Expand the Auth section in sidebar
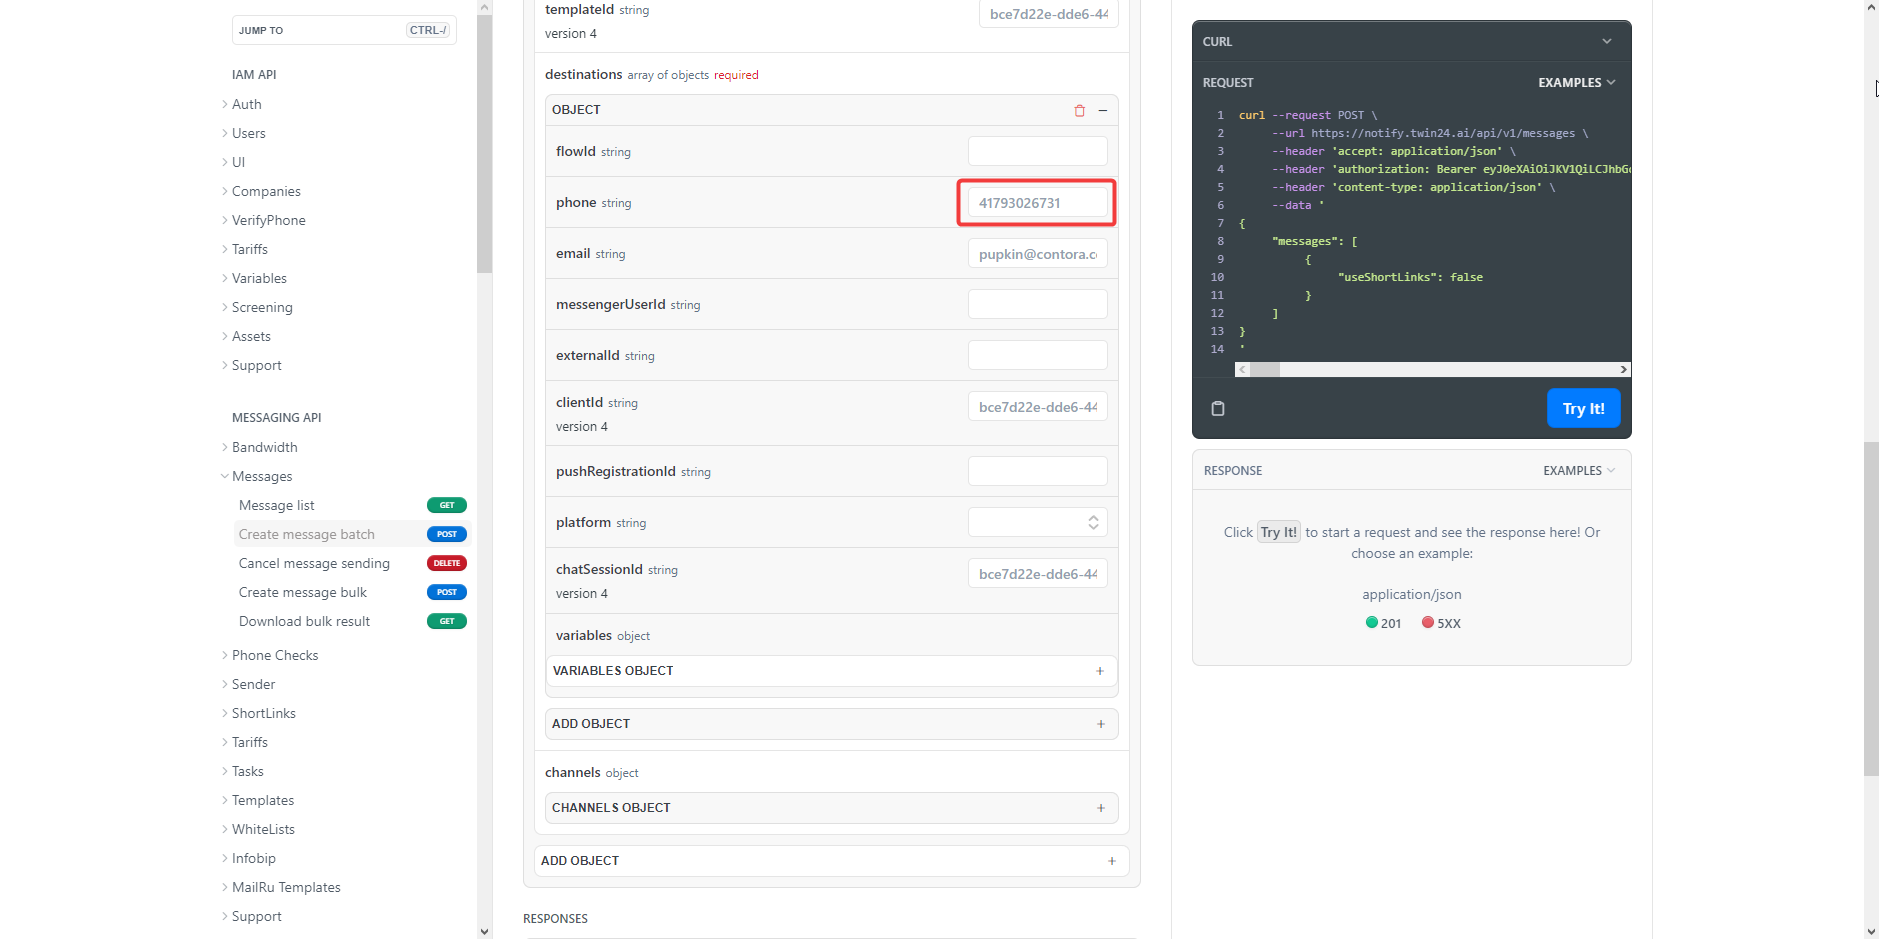The image size is (1879, 939). coord(246,104)
